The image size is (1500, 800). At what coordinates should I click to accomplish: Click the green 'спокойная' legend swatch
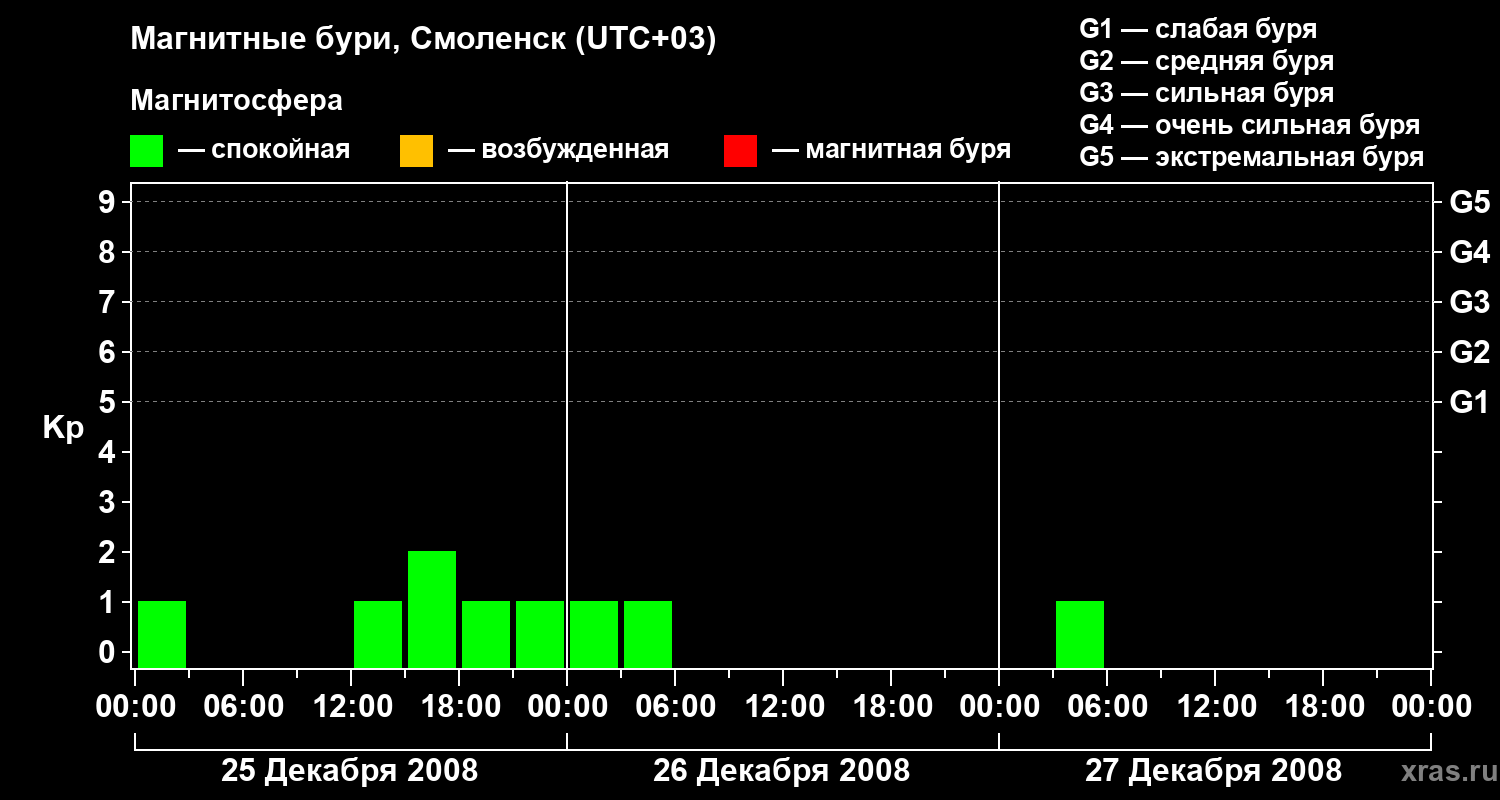(146, 151)
